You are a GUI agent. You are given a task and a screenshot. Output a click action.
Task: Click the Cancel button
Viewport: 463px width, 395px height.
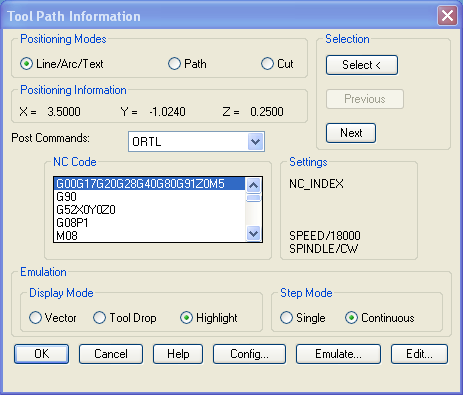pyautogui.click(x=111, y=354)
